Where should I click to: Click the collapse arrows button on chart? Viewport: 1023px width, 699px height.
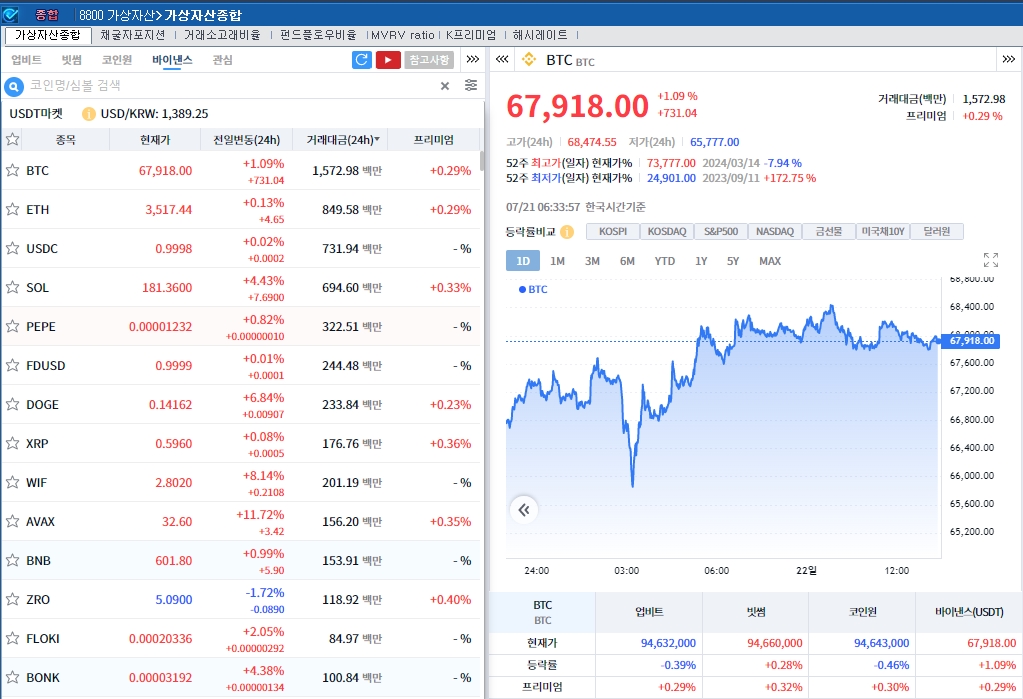(x=523, y=510)
